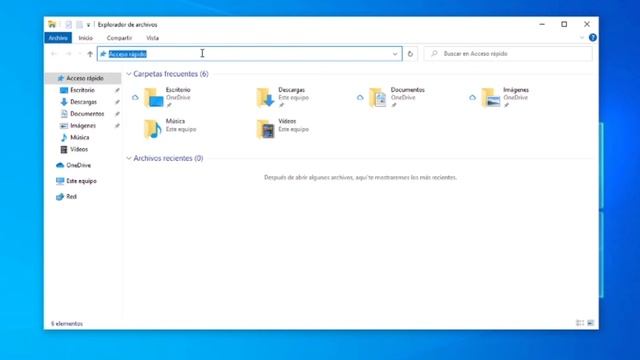The height and width of the screenshot is (360, 640).
Task: Open Este equipo in the navigation pane
Action: point(81,181)
